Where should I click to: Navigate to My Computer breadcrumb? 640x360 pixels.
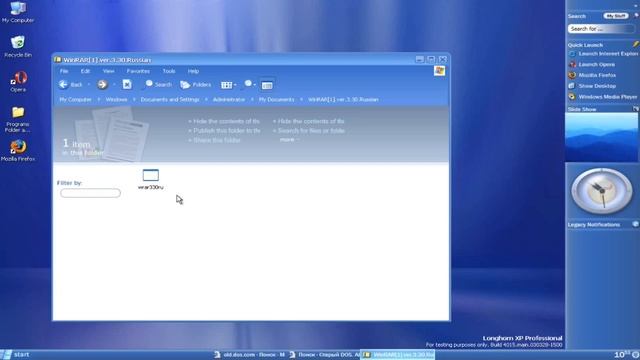(x=76, y=100)
